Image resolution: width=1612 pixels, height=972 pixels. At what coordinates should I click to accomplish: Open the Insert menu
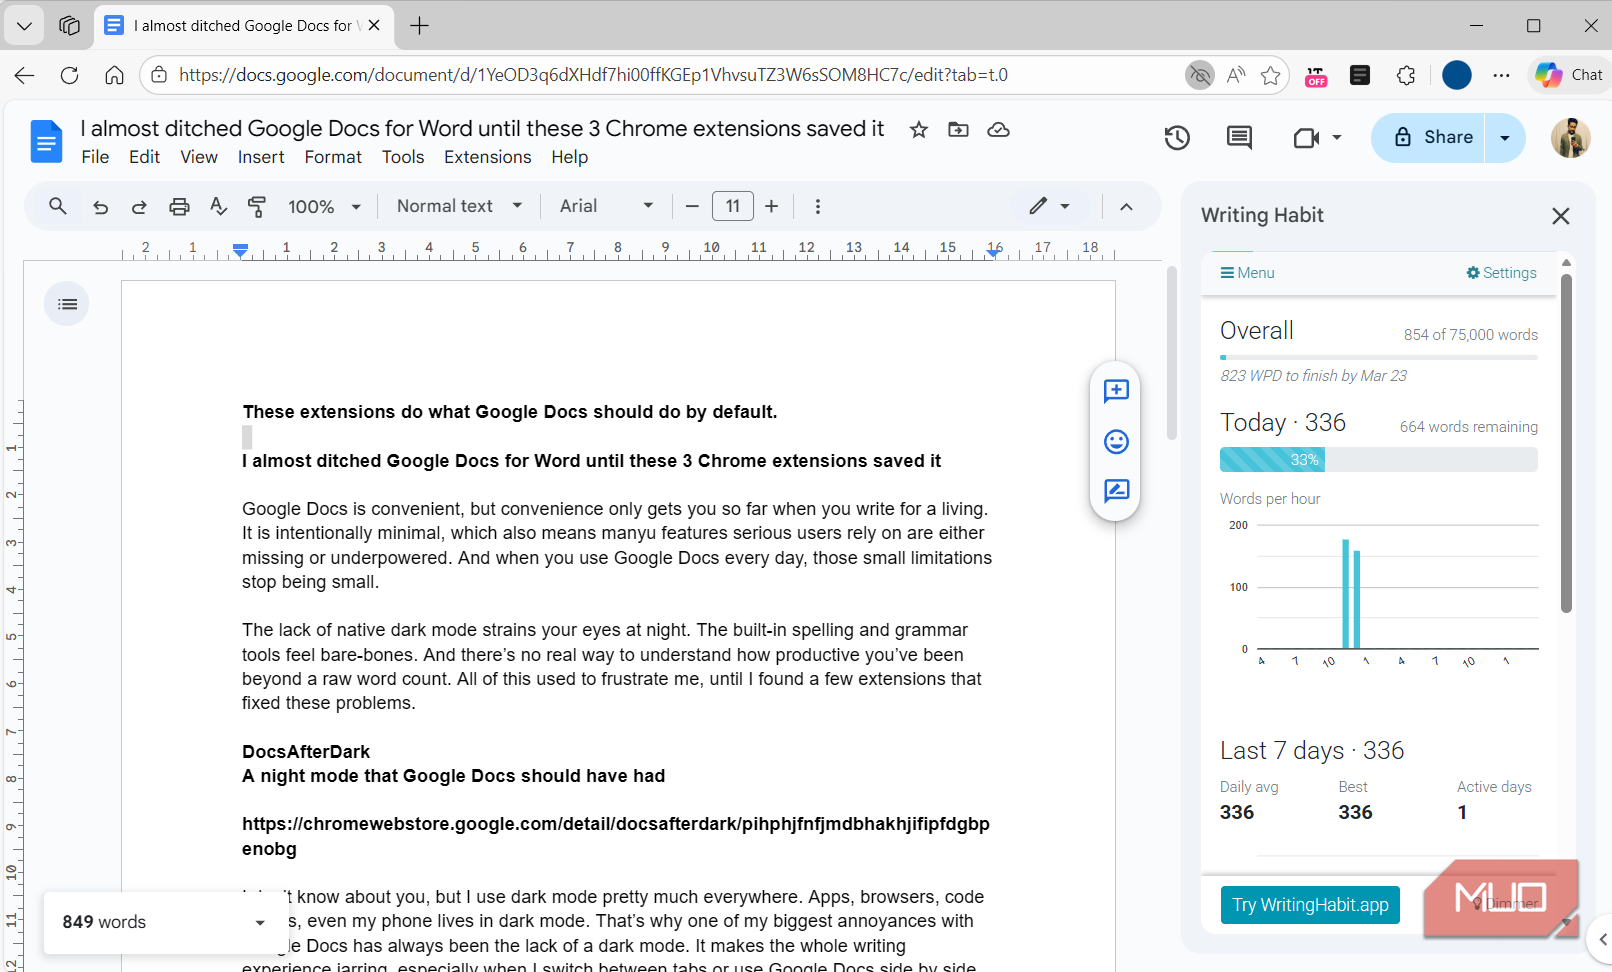(261, 157)
